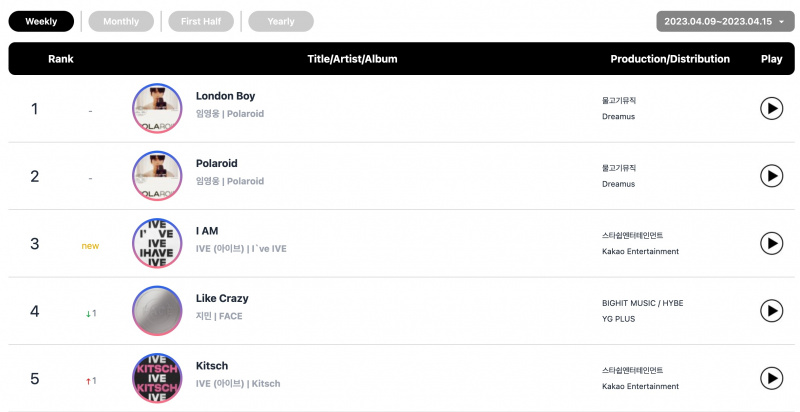The height and width of the screenshot is (412, 800).
Task: Play the Polaroid track
Action: [771, 176]
